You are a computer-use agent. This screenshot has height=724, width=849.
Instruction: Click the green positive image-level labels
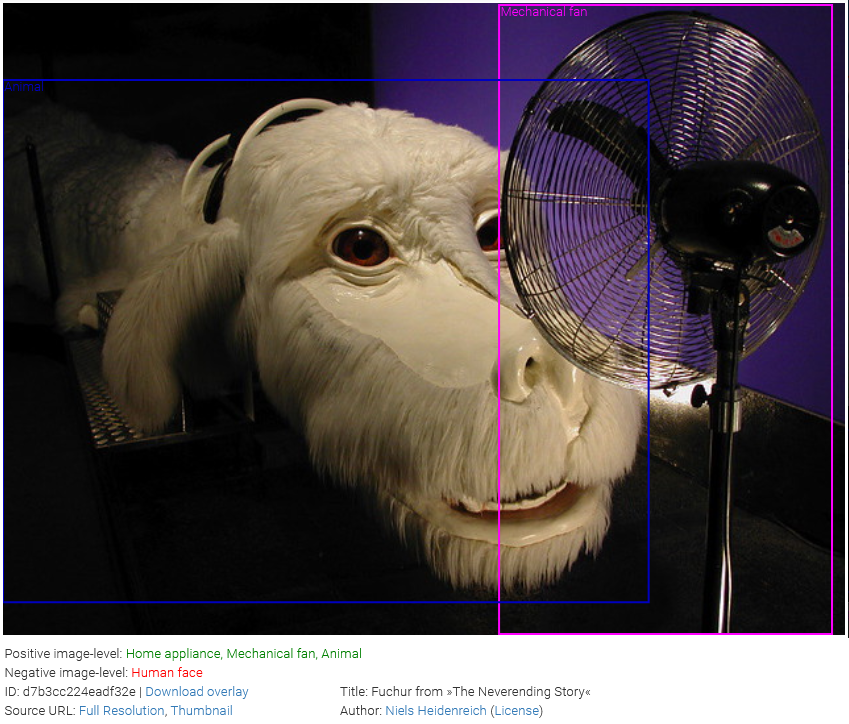click(x=244, y=654)
